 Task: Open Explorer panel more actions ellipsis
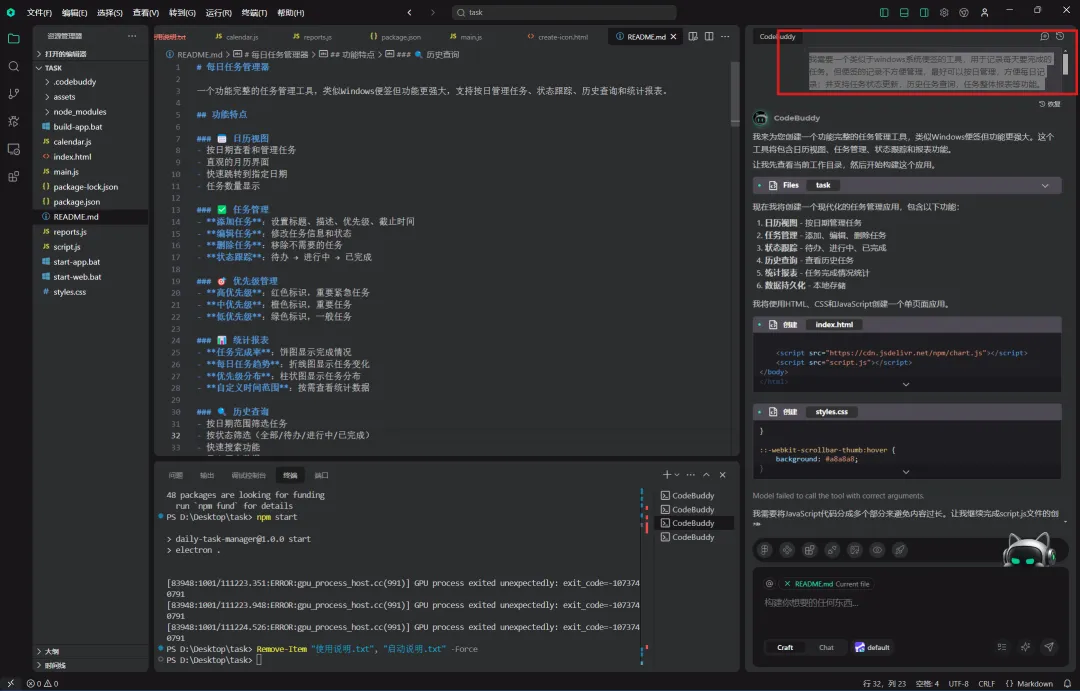point(132,36)
